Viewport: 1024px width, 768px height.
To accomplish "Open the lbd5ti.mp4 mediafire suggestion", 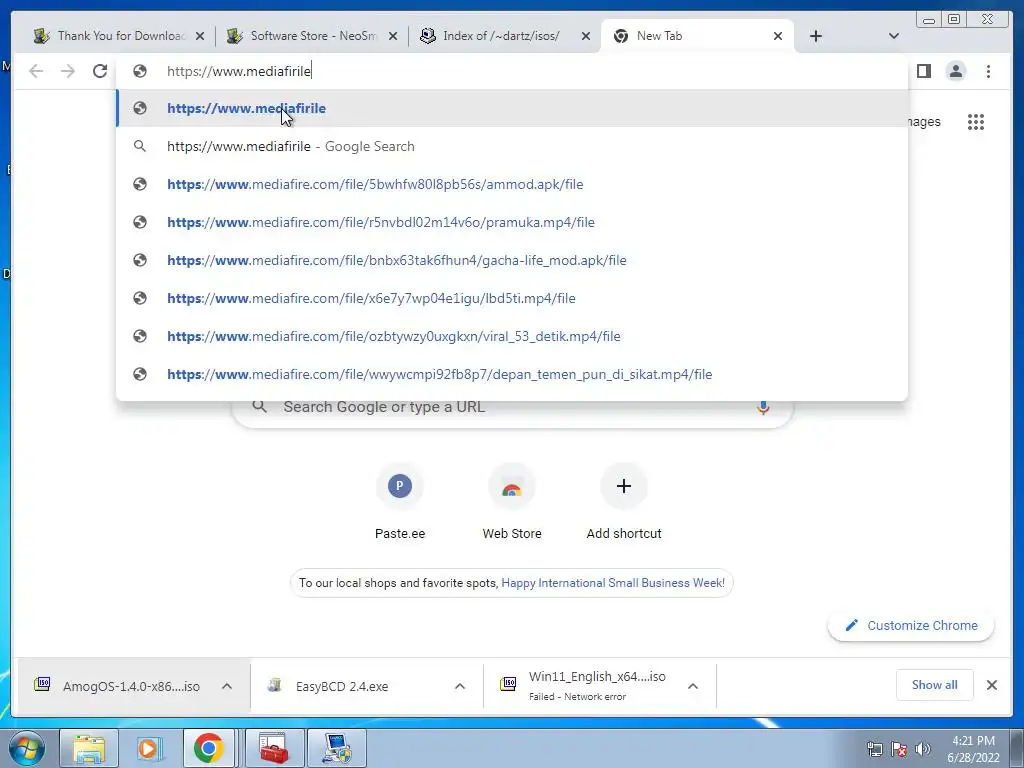I will [x=512, y=298].
